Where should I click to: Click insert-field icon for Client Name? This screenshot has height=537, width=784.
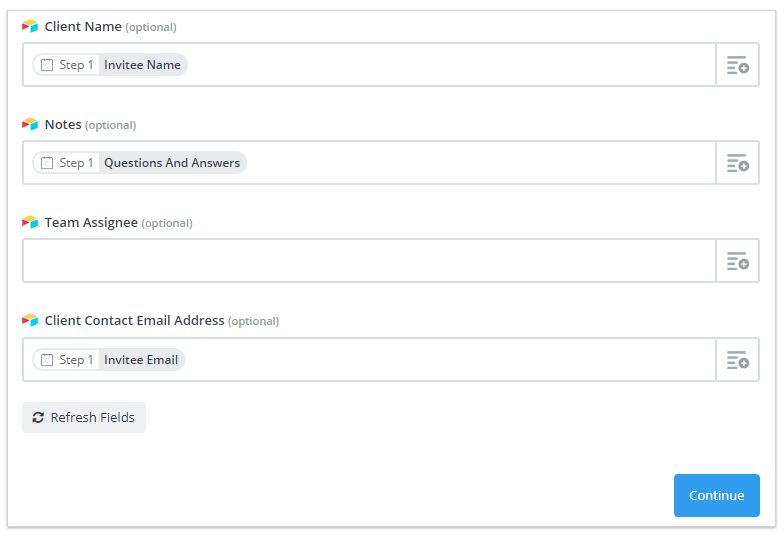(737, 66)
